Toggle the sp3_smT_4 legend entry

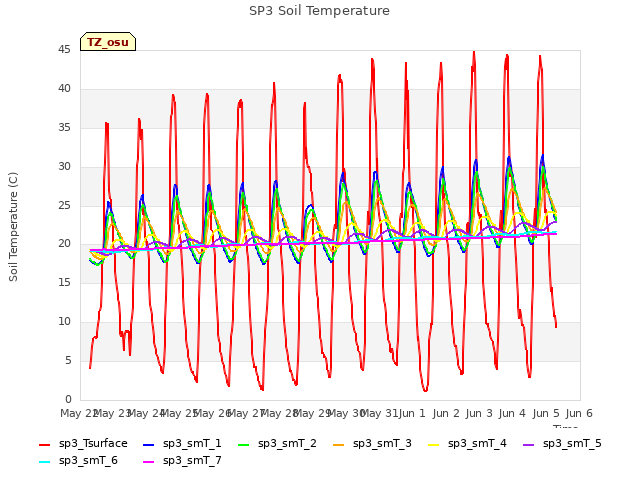[x=467, y=444]
